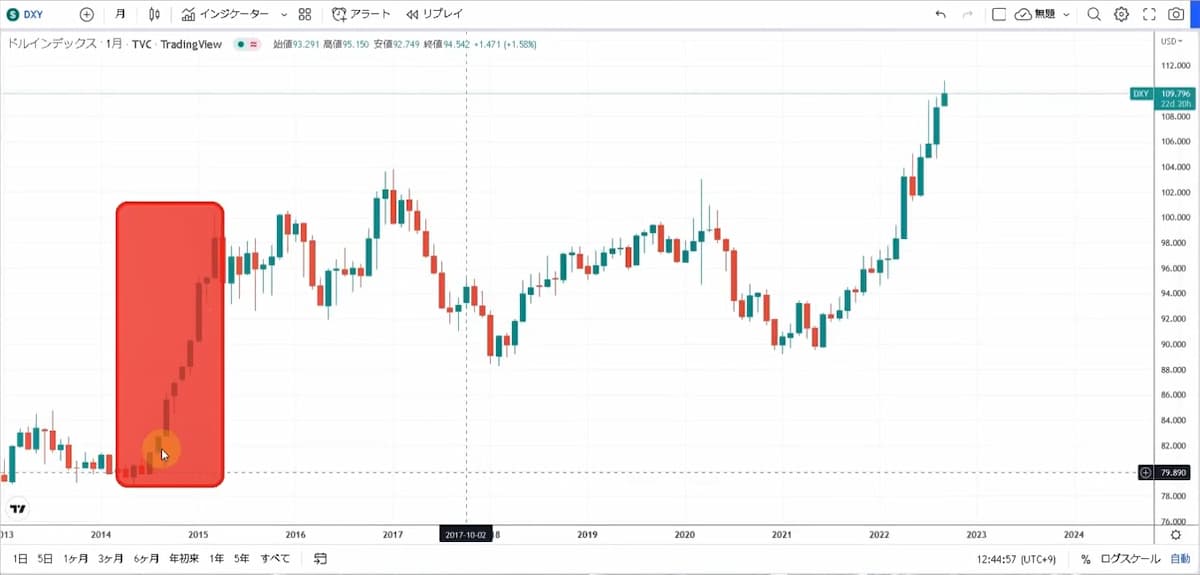Click リプレイ replay button
Screen dimensions: 1200x575
point(435,14)
